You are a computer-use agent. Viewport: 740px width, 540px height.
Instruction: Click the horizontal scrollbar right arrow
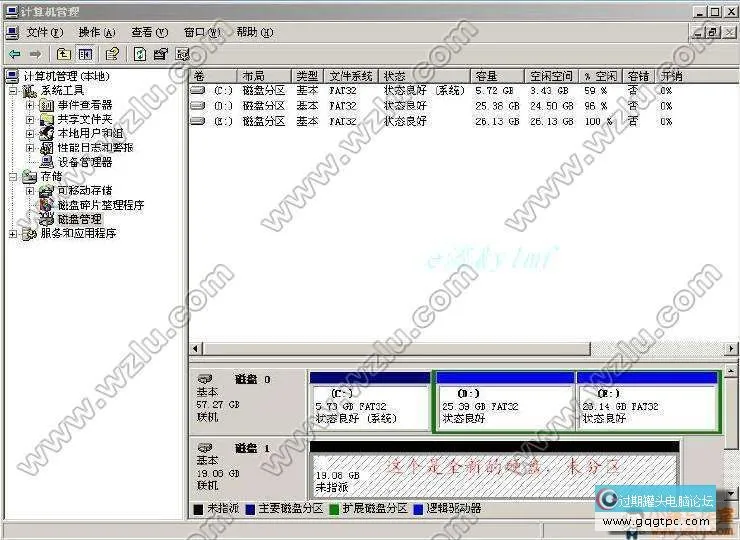(731, 349)
